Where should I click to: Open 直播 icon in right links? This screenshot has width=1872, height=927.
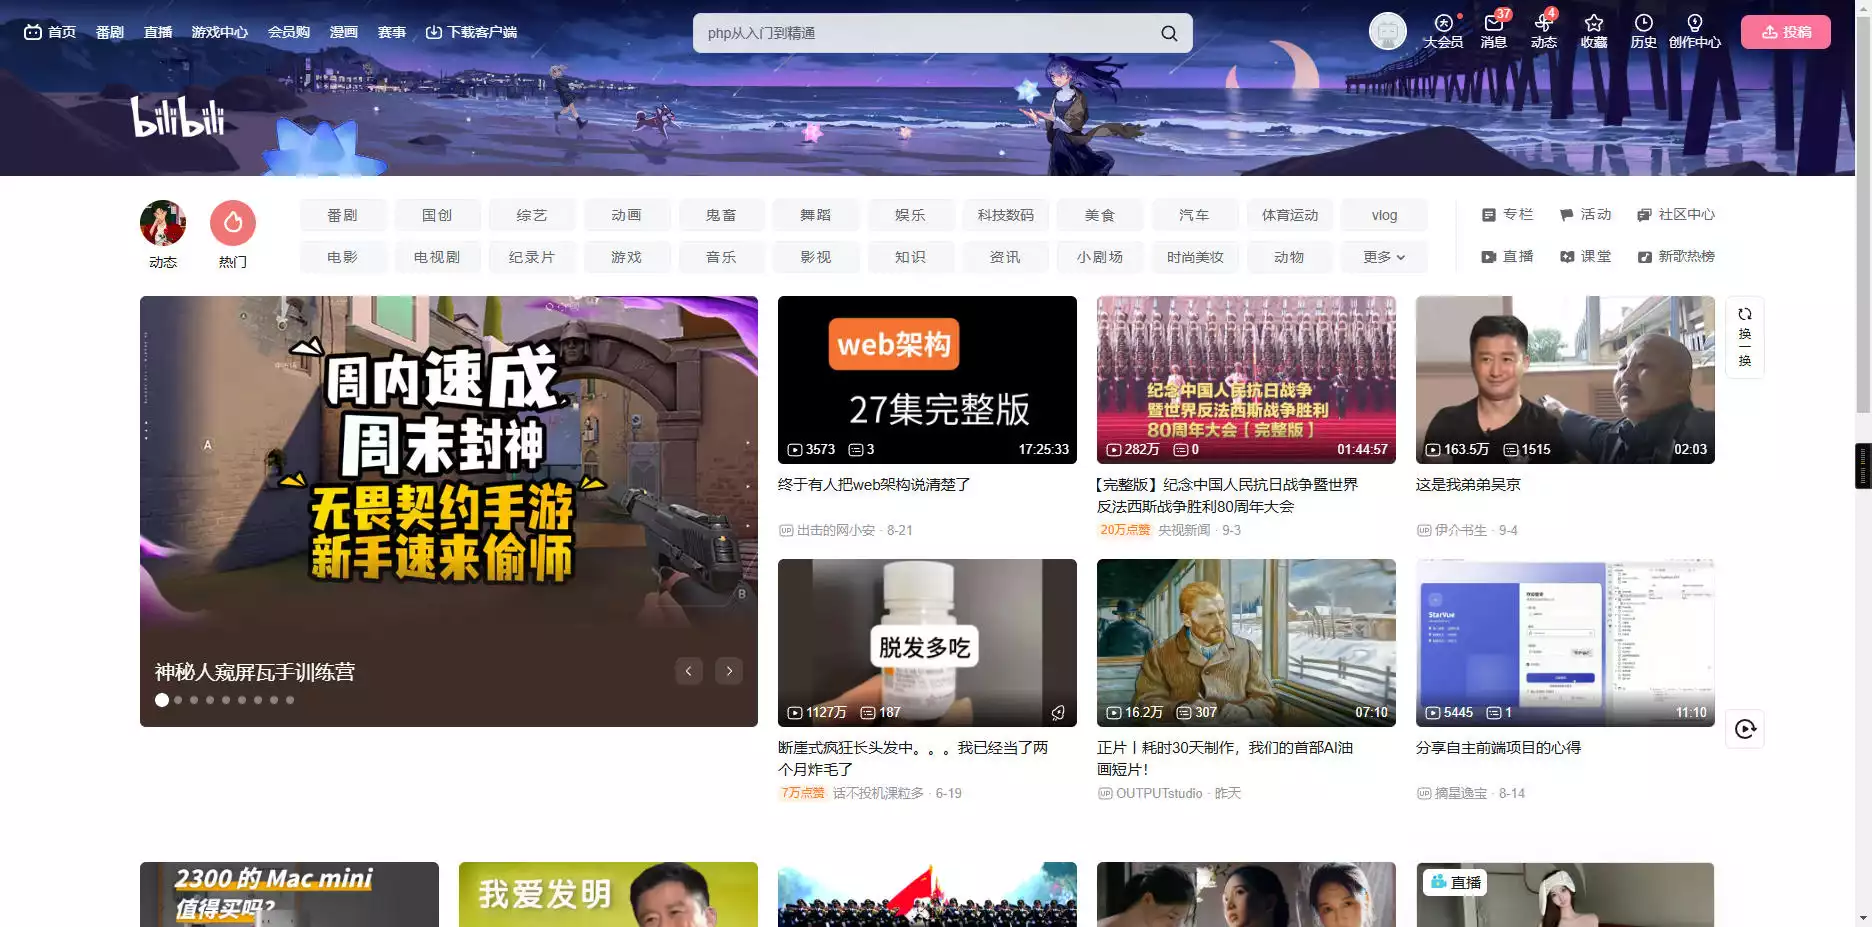tap(1507, 257)
